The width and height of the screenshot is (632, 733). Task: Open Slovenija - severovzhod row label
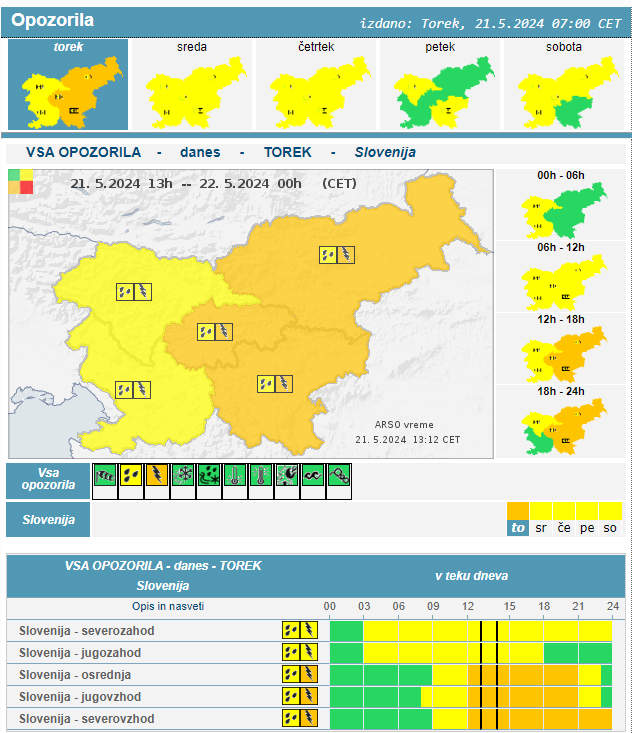[x=86, y=719]
